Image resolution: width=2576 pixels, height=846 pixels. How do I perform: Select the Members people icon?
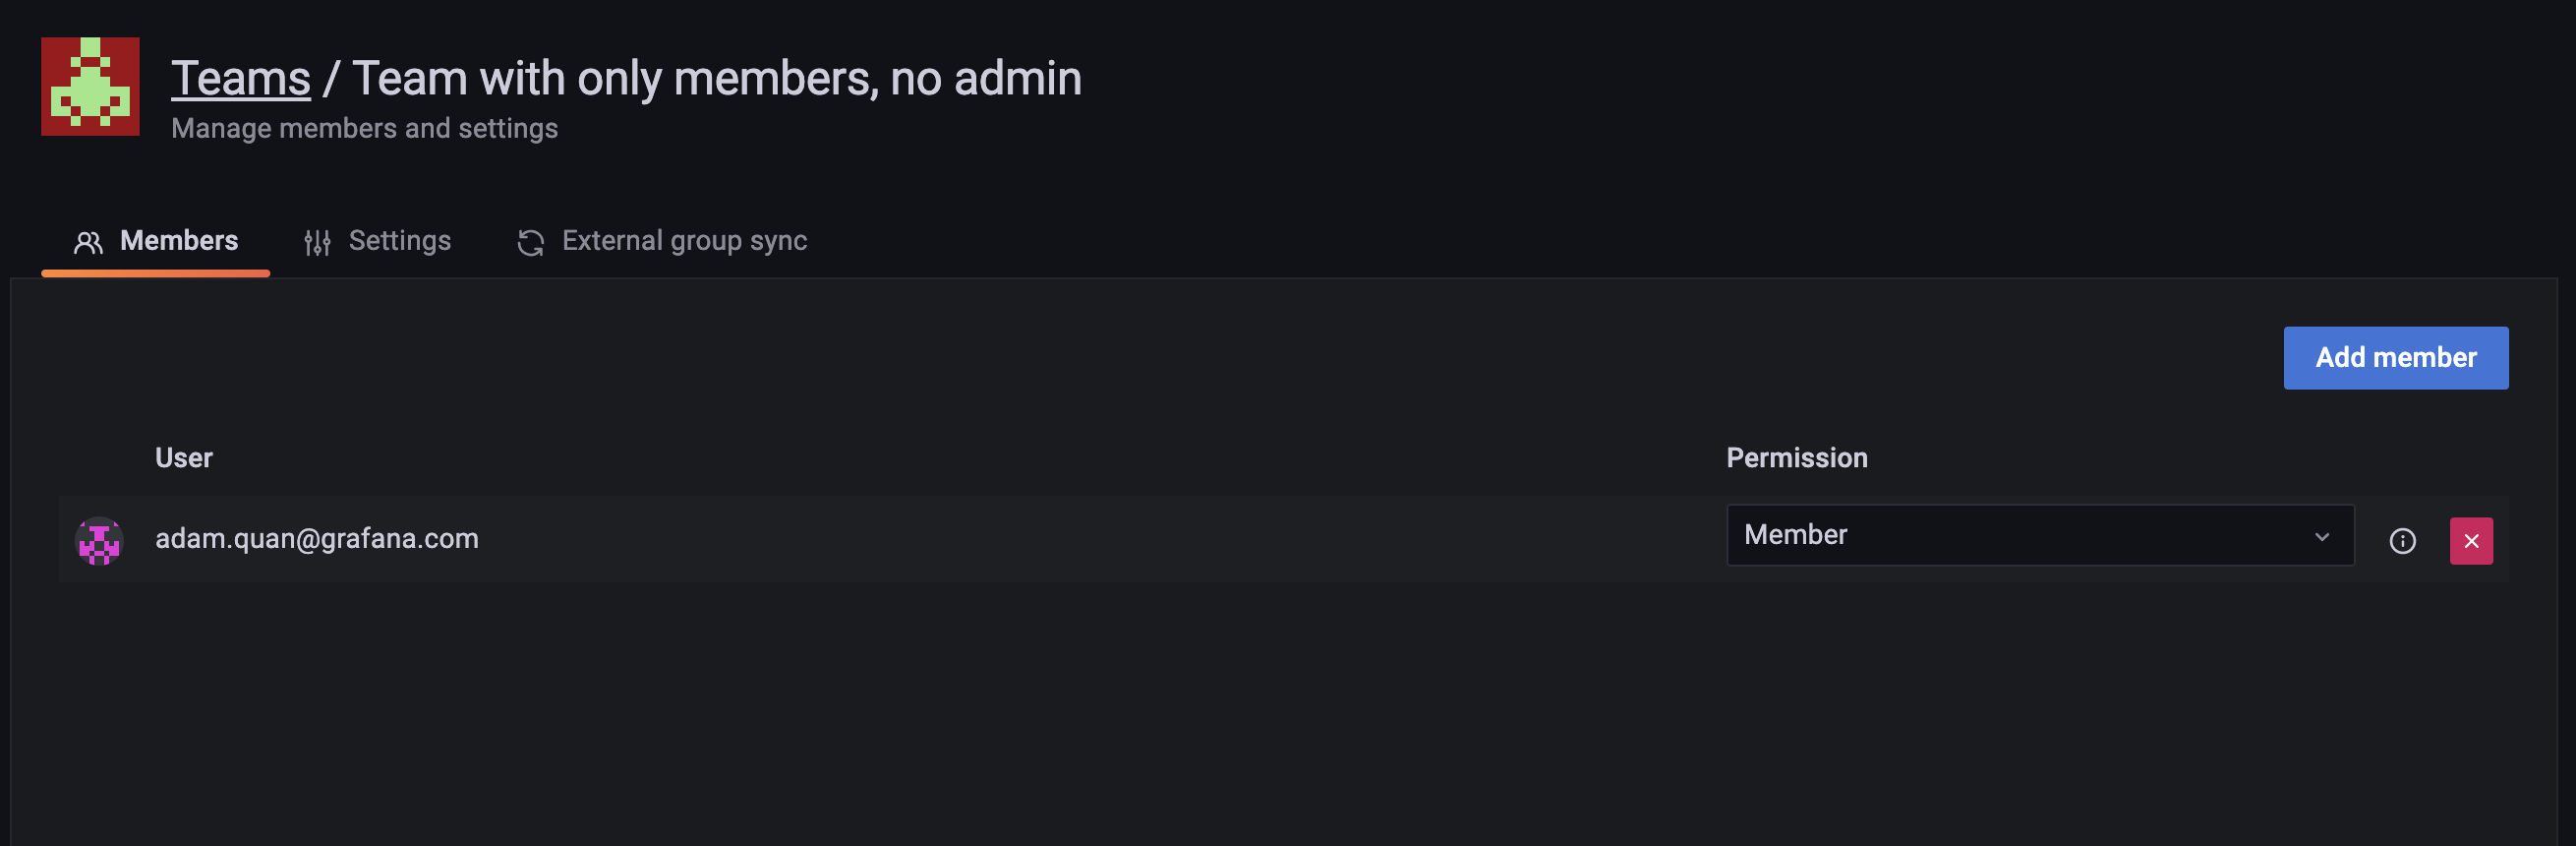point(89,241)
